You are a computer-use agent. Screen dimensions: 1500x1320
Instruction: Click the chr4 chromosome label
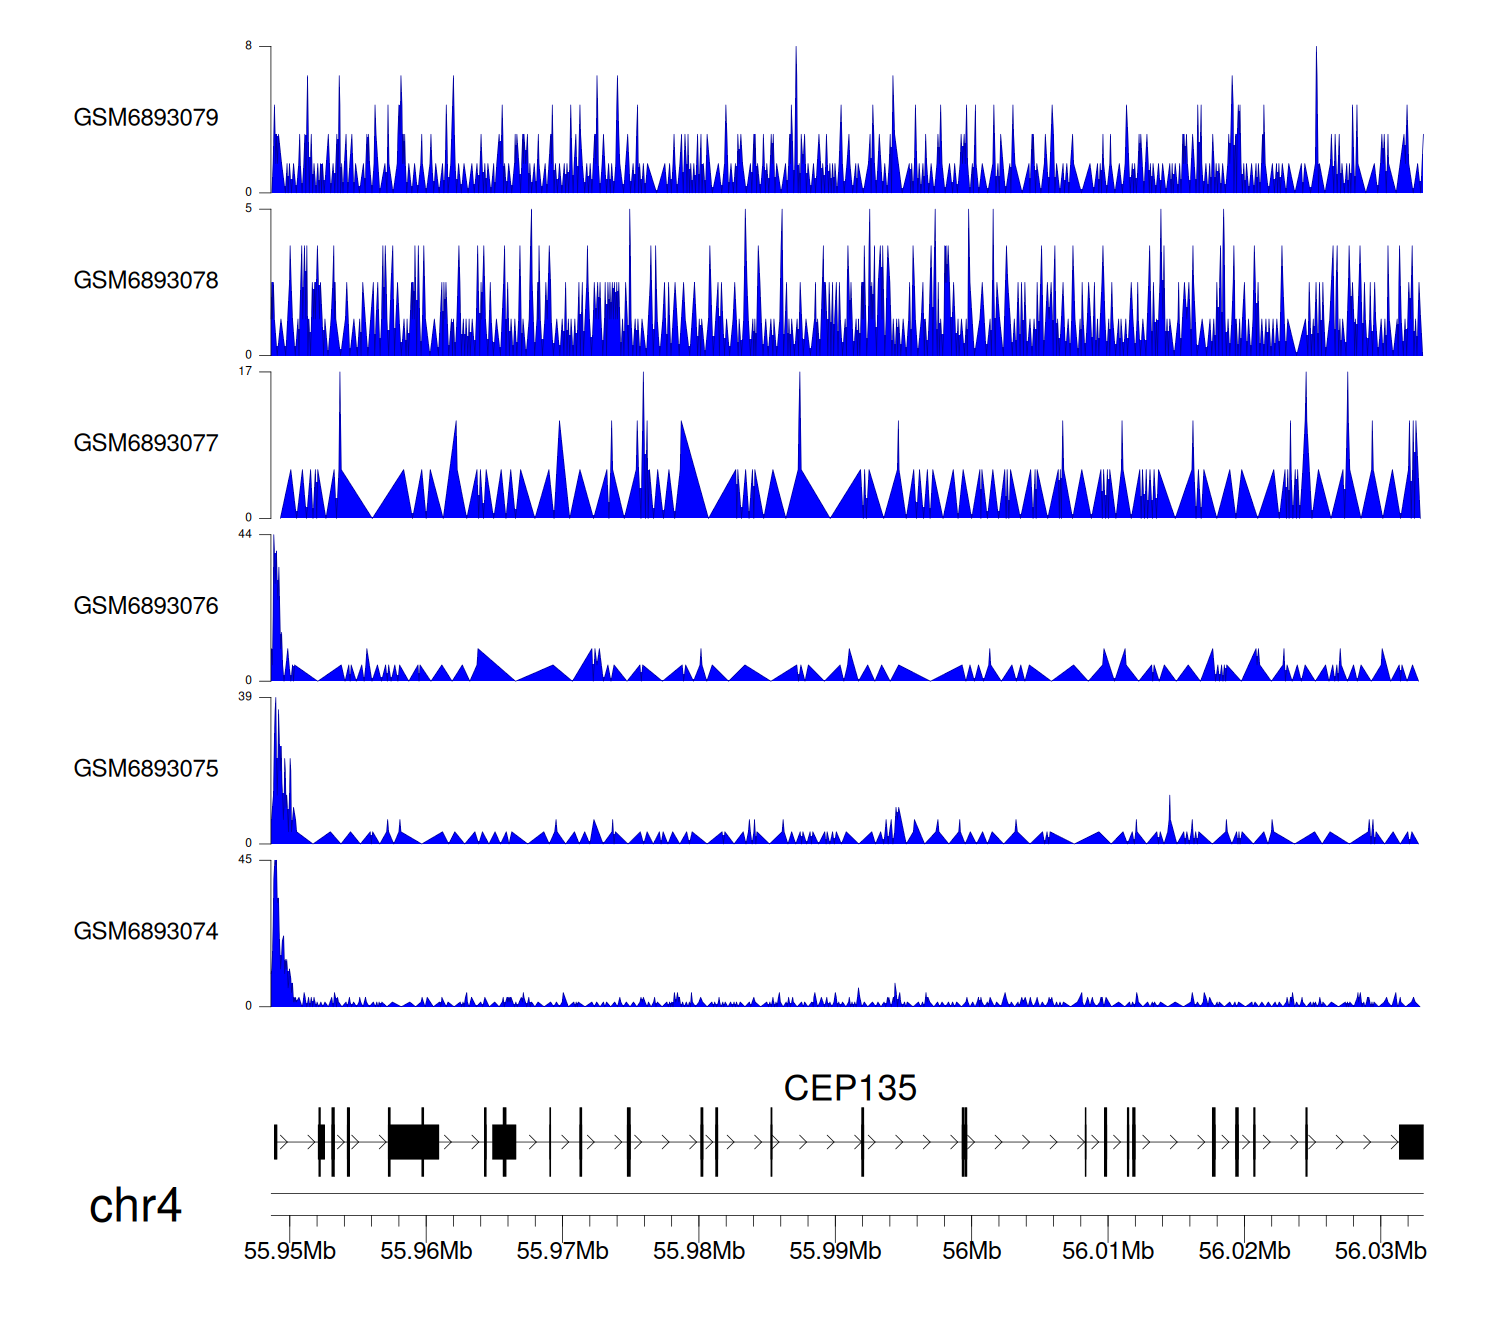135,1206
